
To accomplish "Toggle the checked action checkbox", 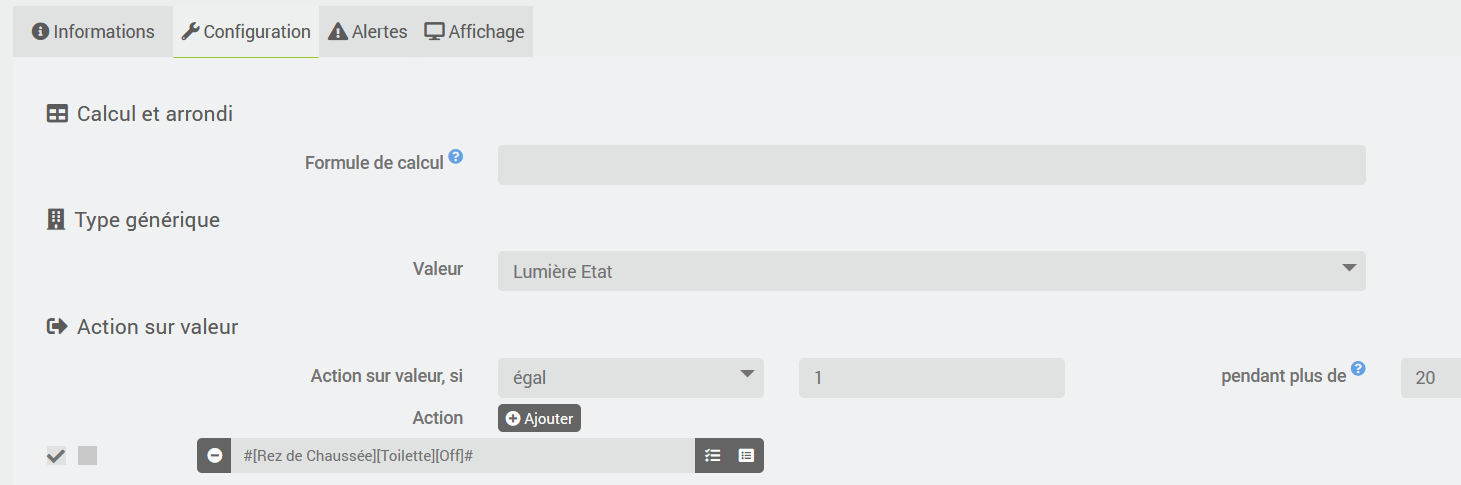I will coord(56,456).
